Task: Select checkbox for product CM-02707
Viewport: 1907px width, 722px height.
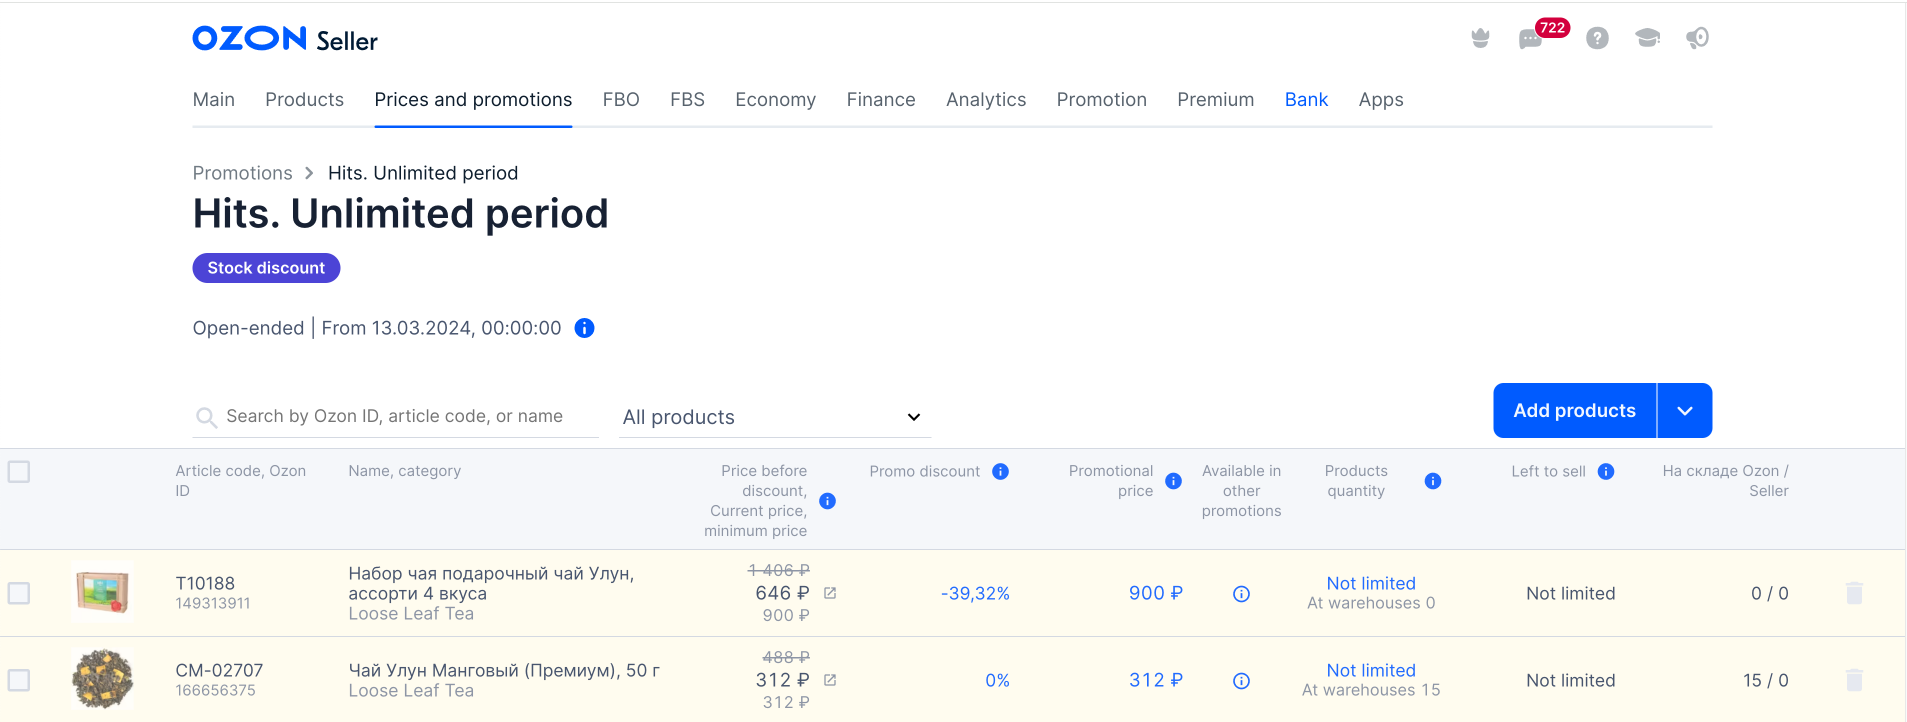Action: pyautogui.click(x=19, y=680)
